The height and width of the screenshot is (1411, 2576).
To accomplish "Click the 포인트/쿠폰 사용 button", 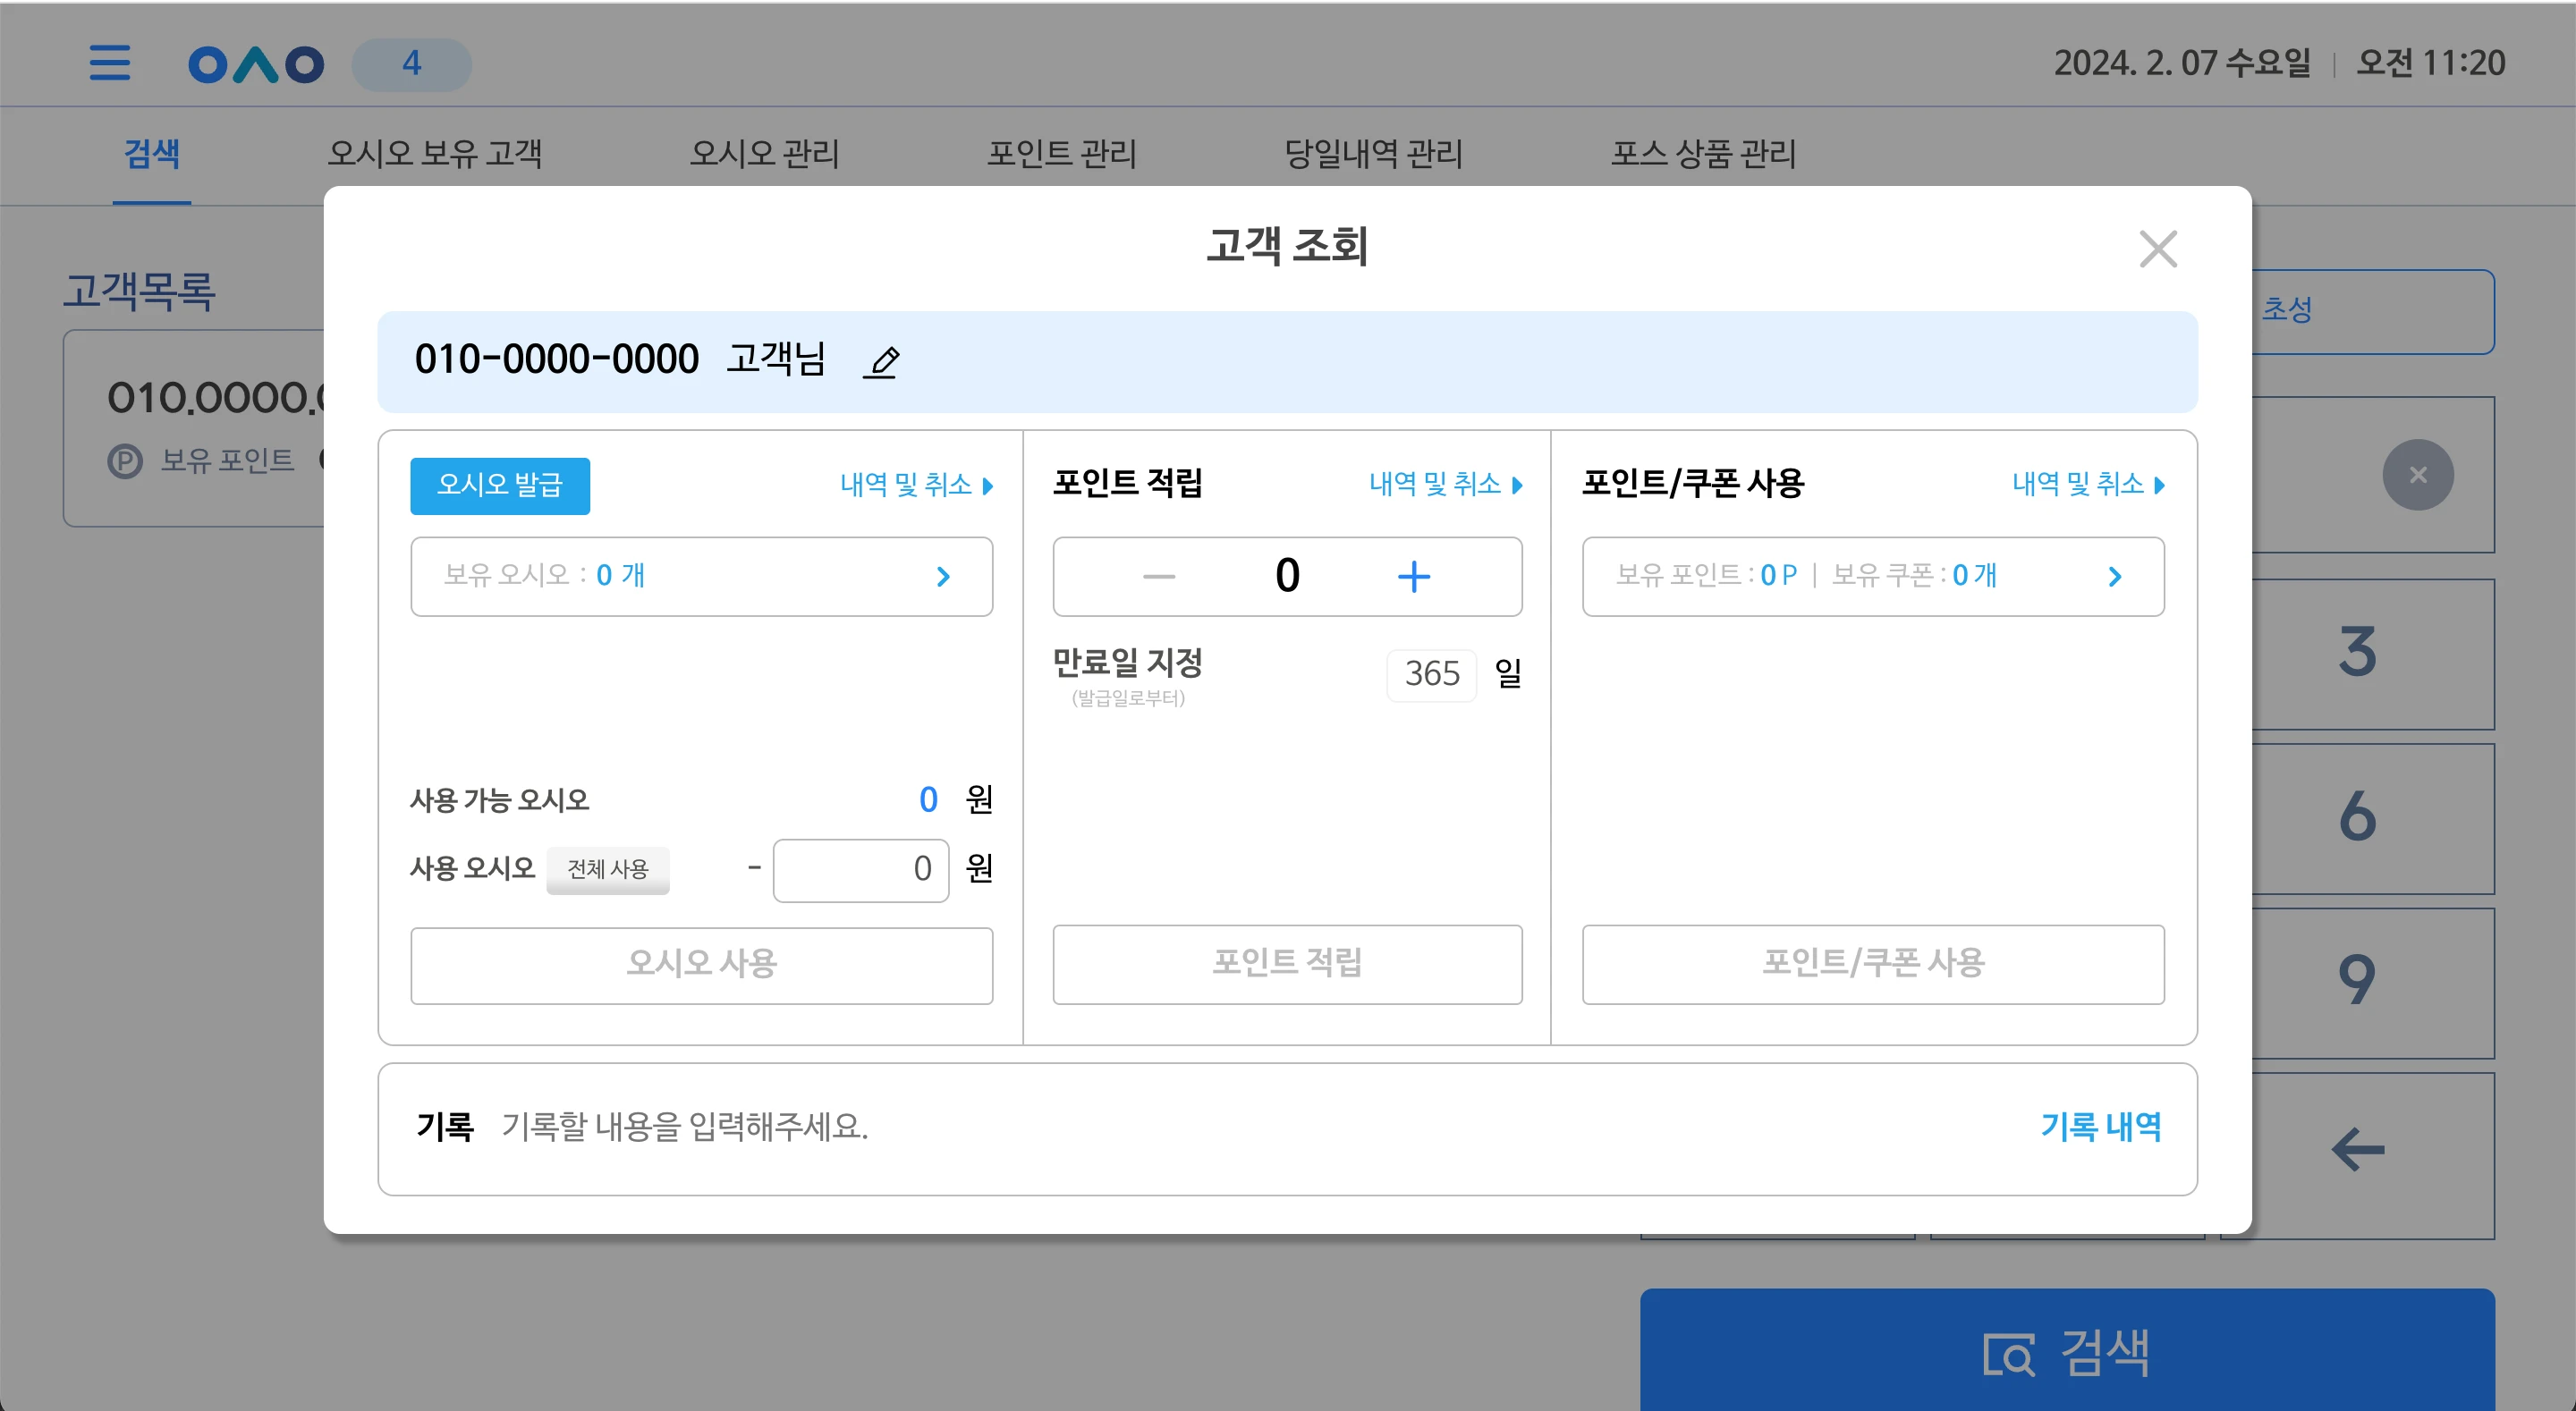I will click(x=1872, y=963).
